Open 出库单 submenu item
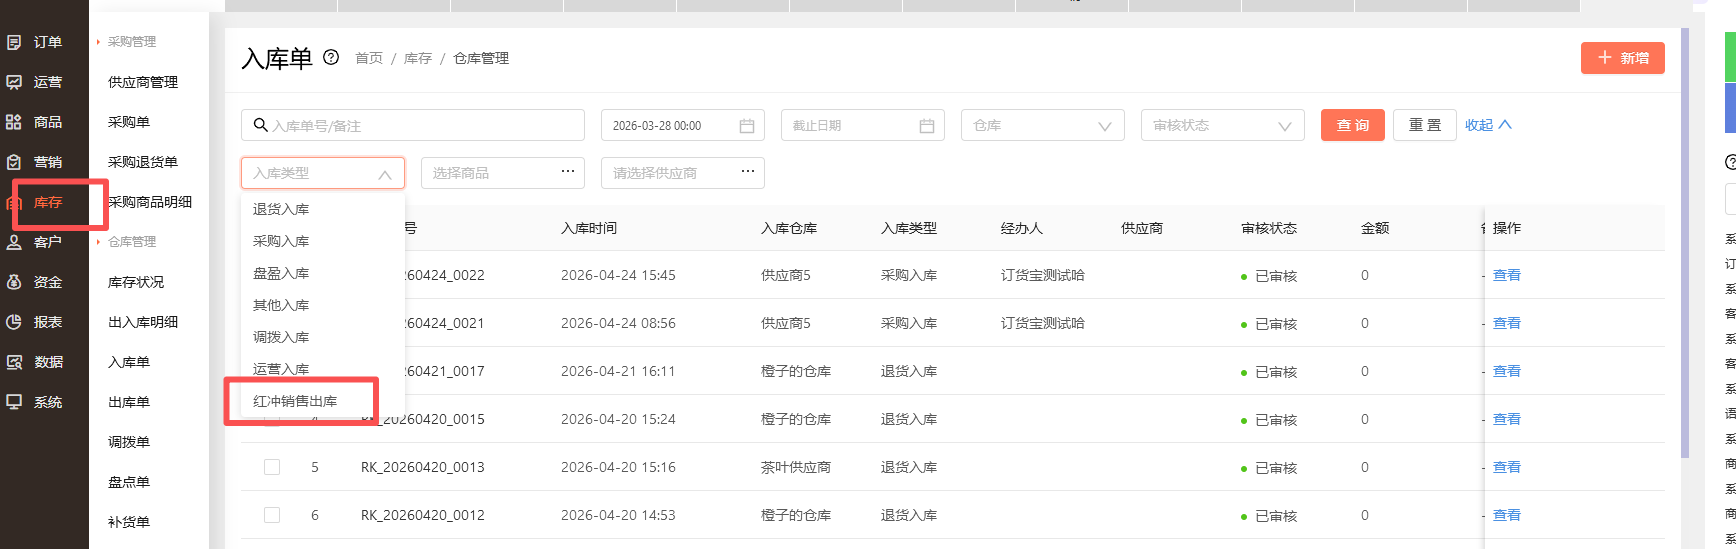 pos(129,402)
